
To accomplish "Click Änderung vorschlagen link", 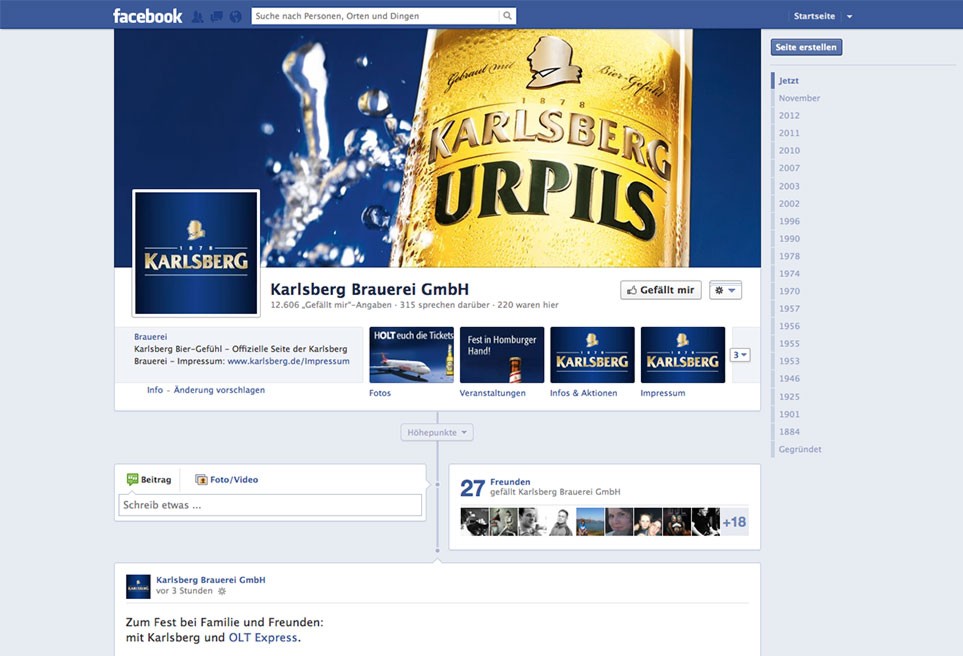I will 219,390.
